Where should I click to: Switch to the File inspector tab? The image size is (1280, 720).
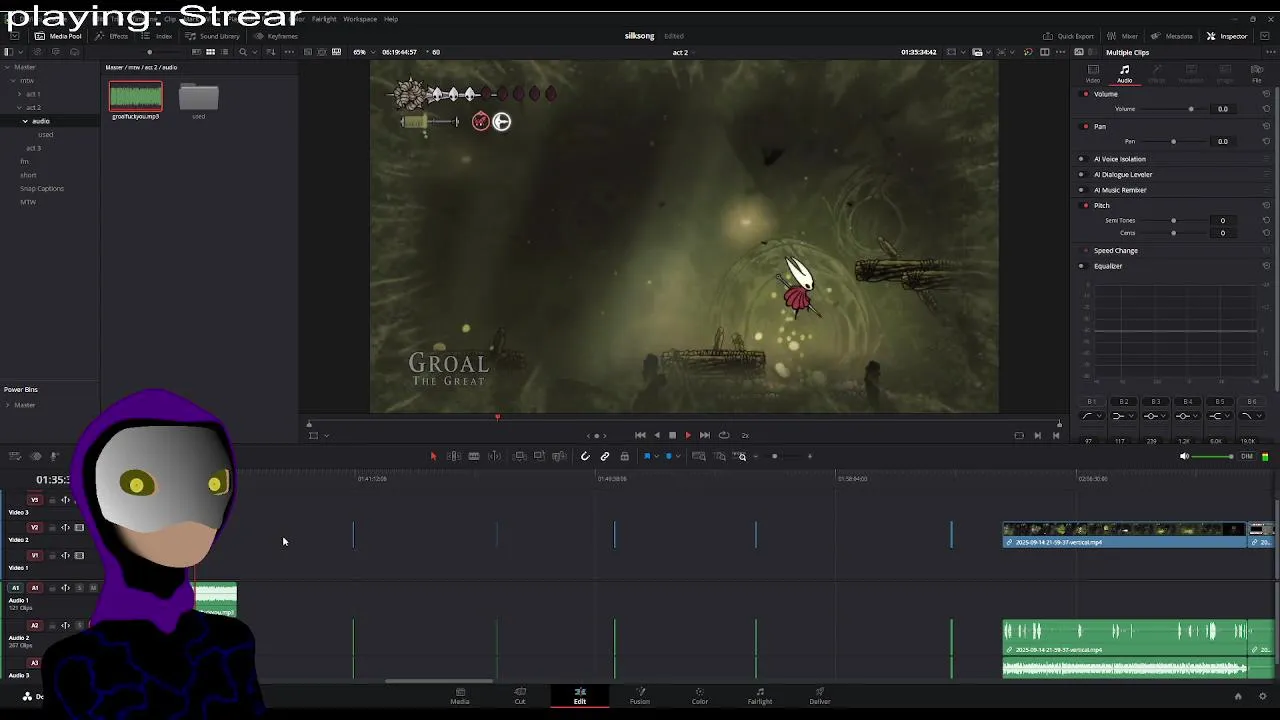point(1257,74)
